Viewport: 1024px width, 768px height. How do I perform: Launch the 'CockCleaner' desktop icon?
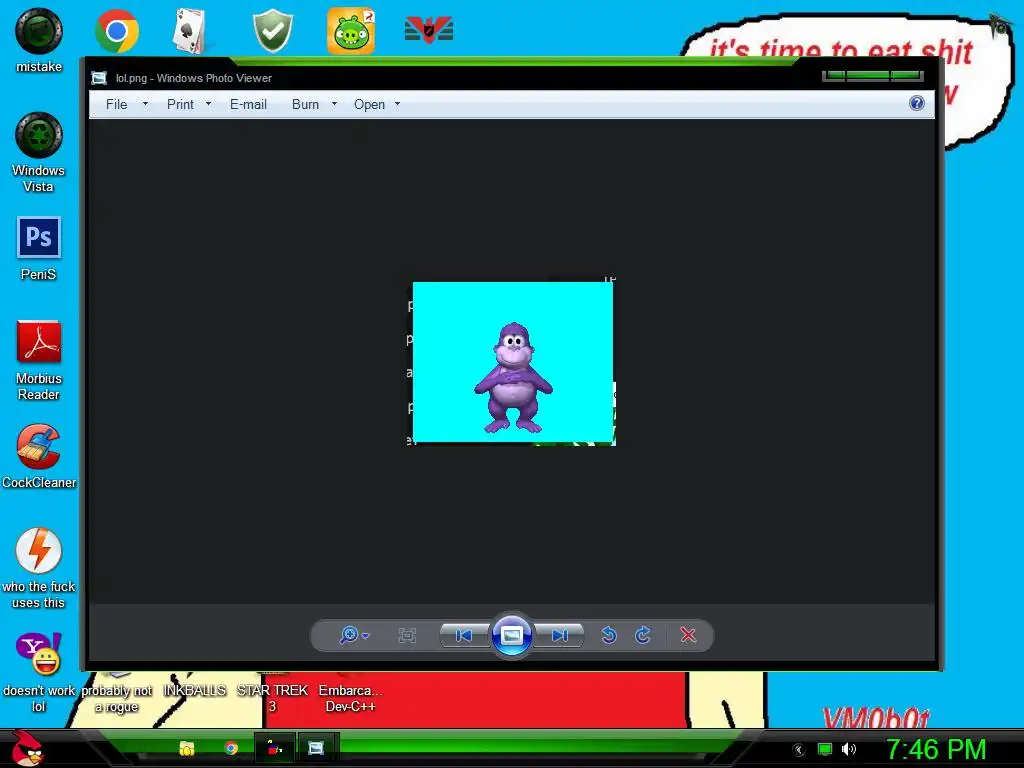click(39, 456)
